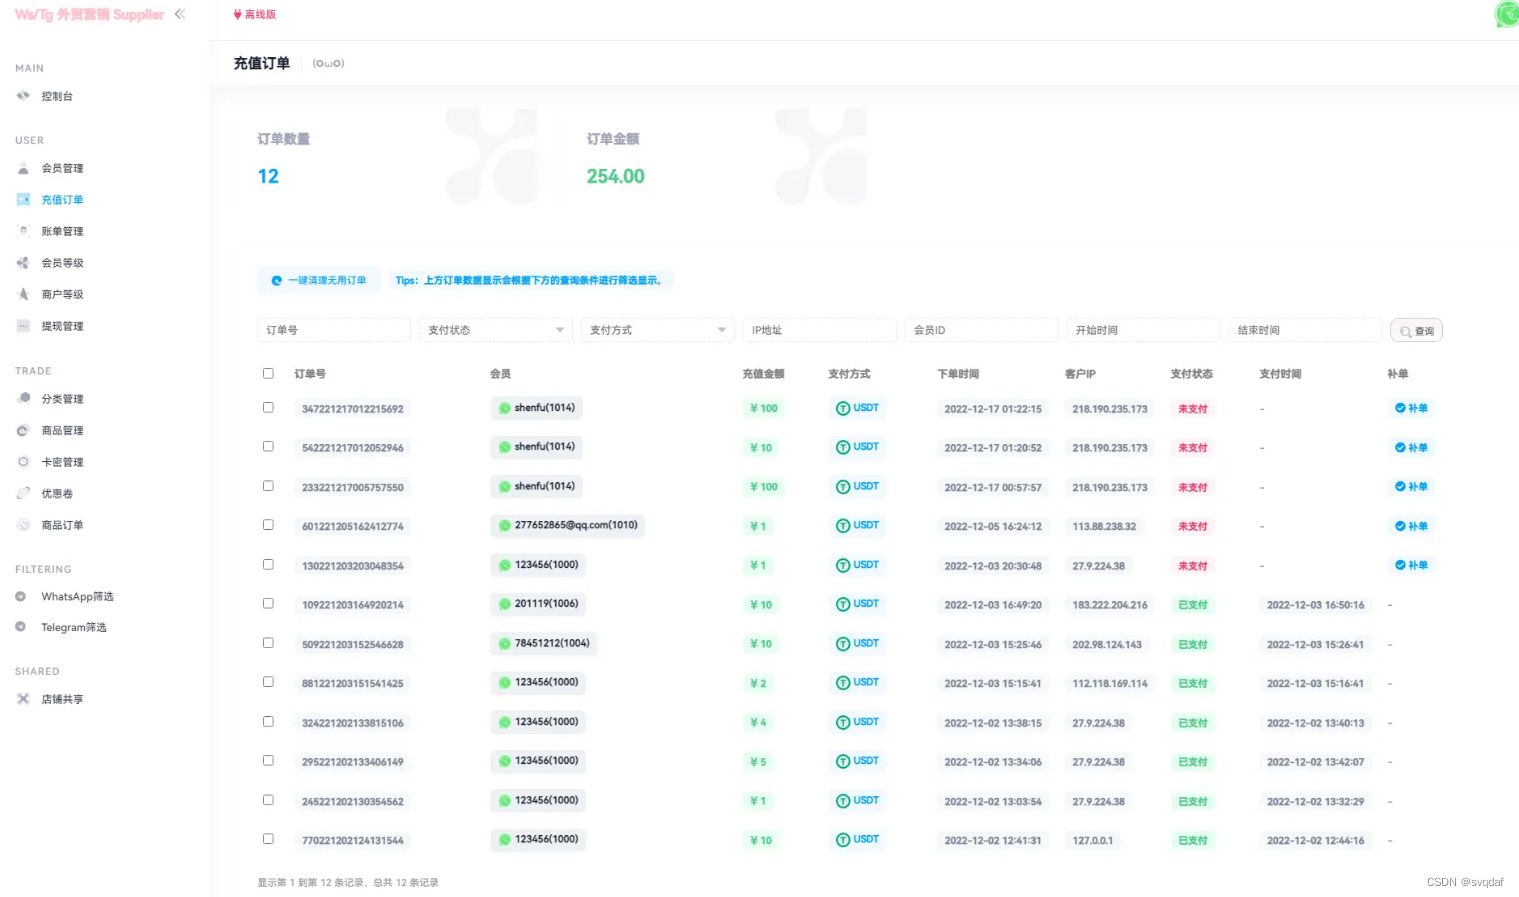Screen dimensions: 1519x897
Task: Click the 补单 icon for order 347221217012215692
Action: 1400,408
